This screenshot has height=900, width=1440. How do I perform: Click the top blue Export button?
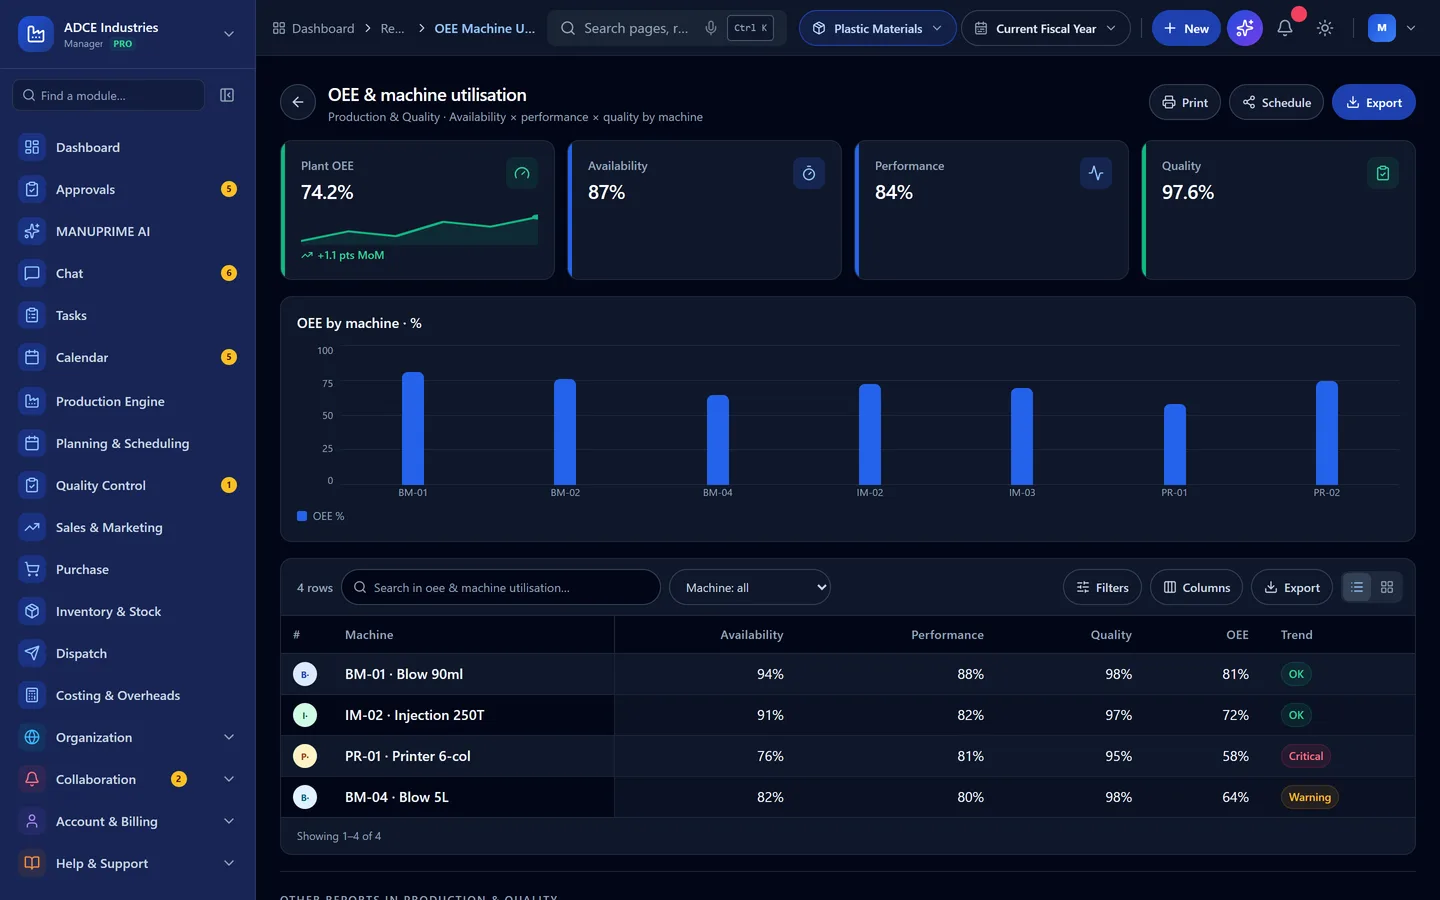click(x=1374, y=102)
